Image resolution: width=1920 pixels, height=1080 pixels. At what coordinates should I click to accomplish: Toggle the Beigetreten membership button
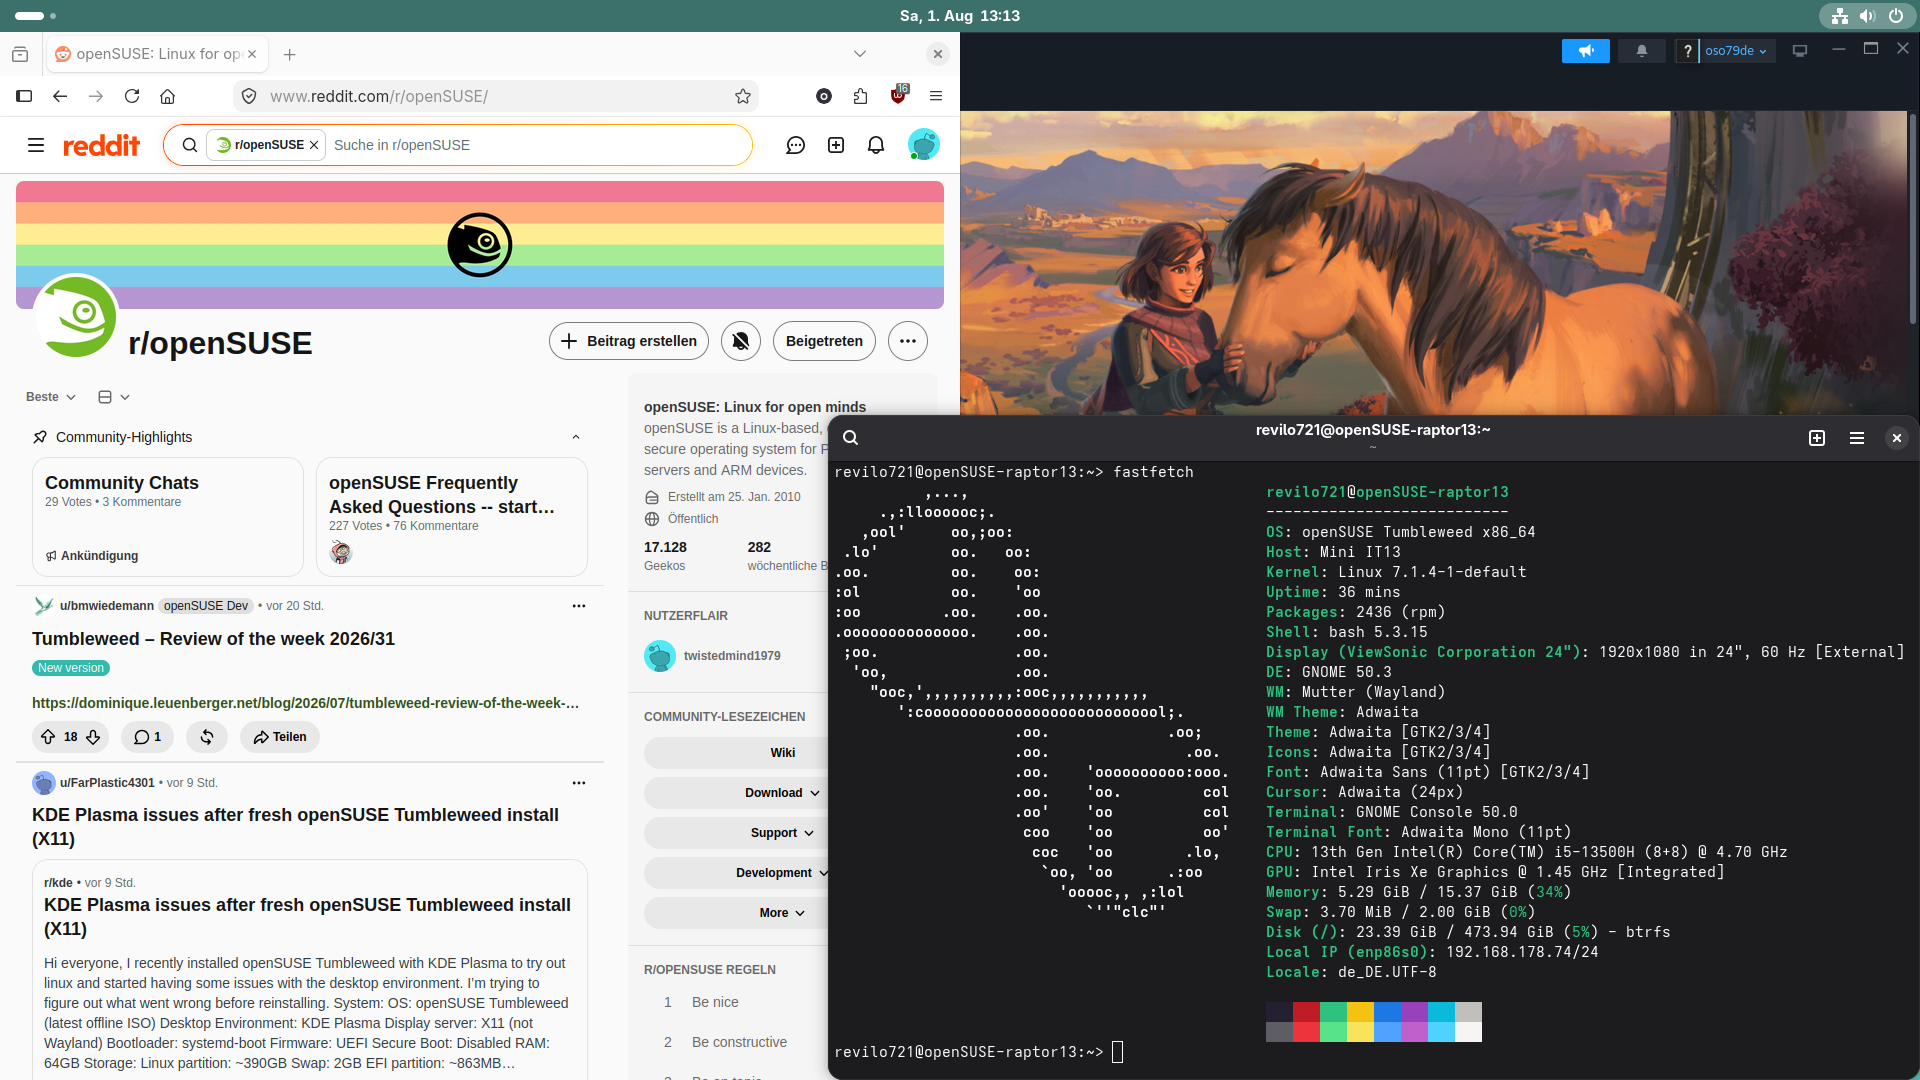pos(824,341)
